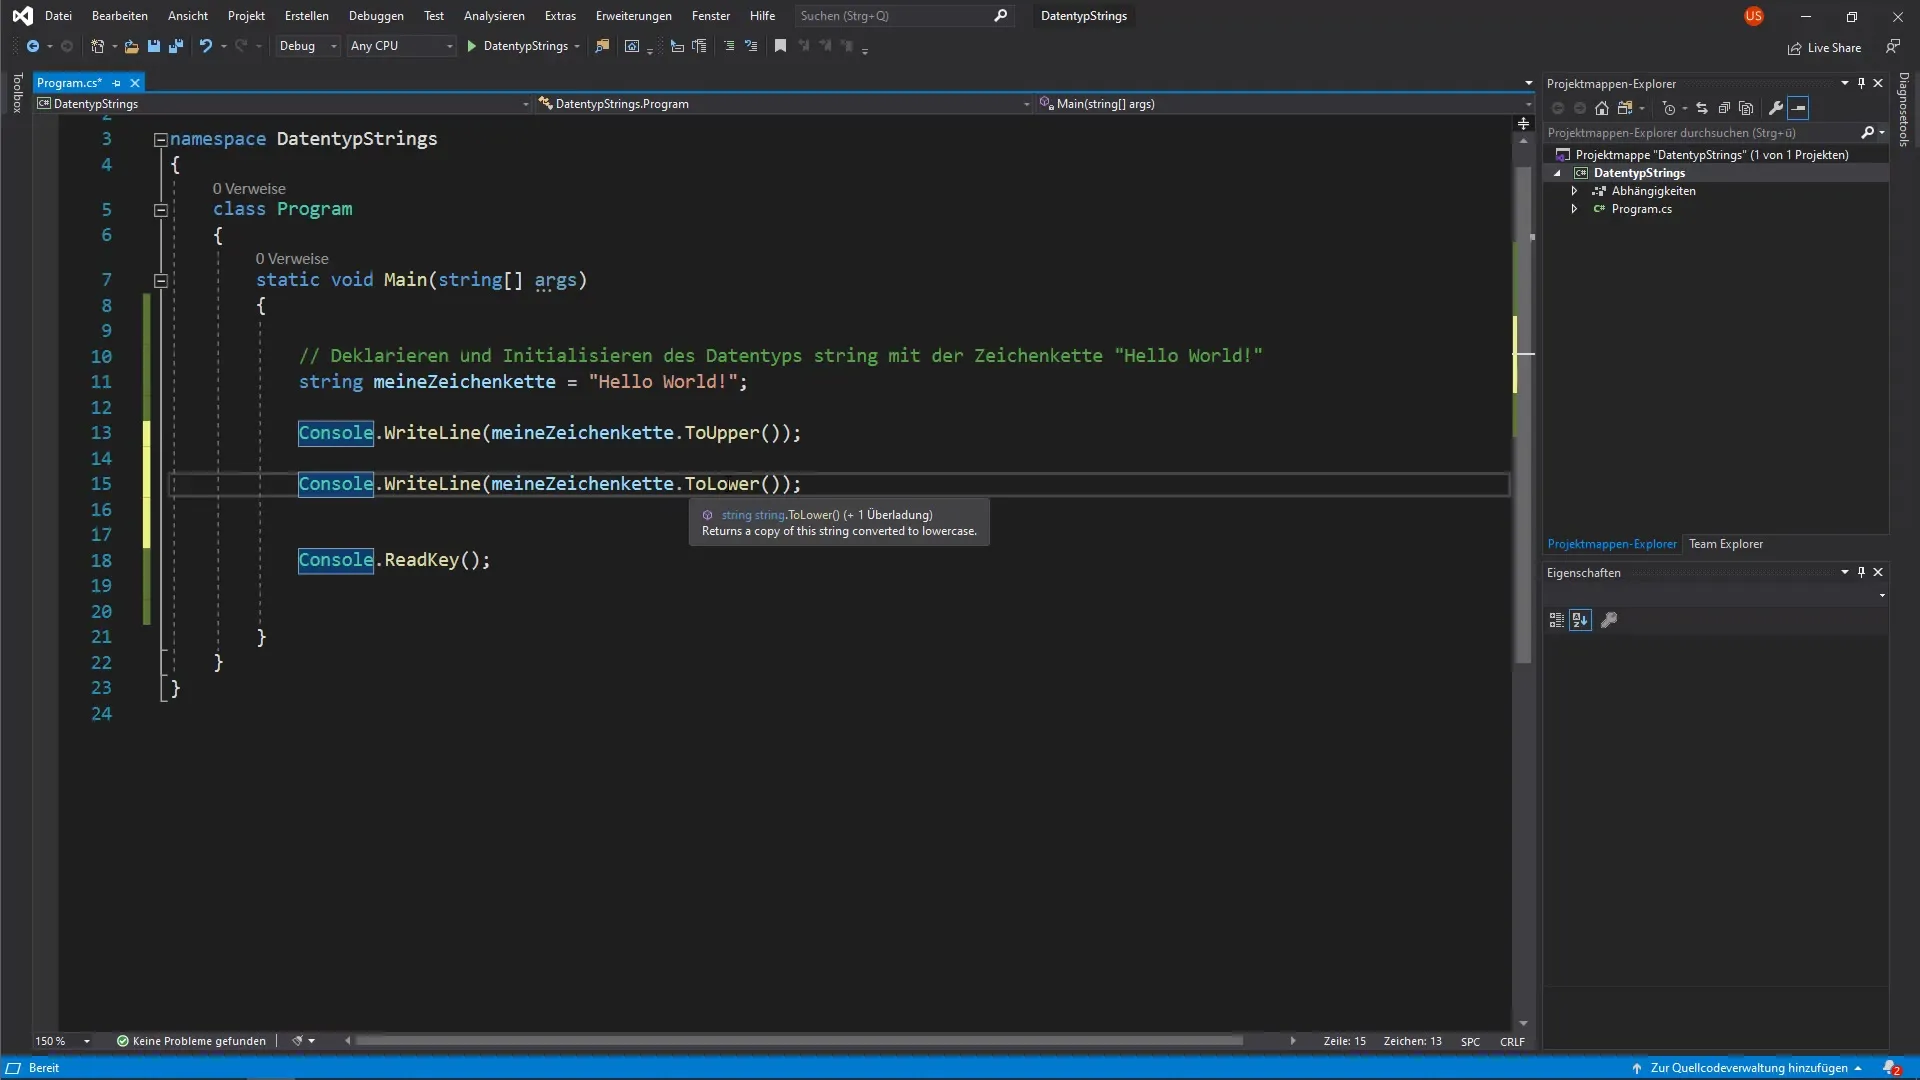
Task: Click the search magnifier icon in Projektmappen-Explorer
Action: click(x=1868, y=132)
